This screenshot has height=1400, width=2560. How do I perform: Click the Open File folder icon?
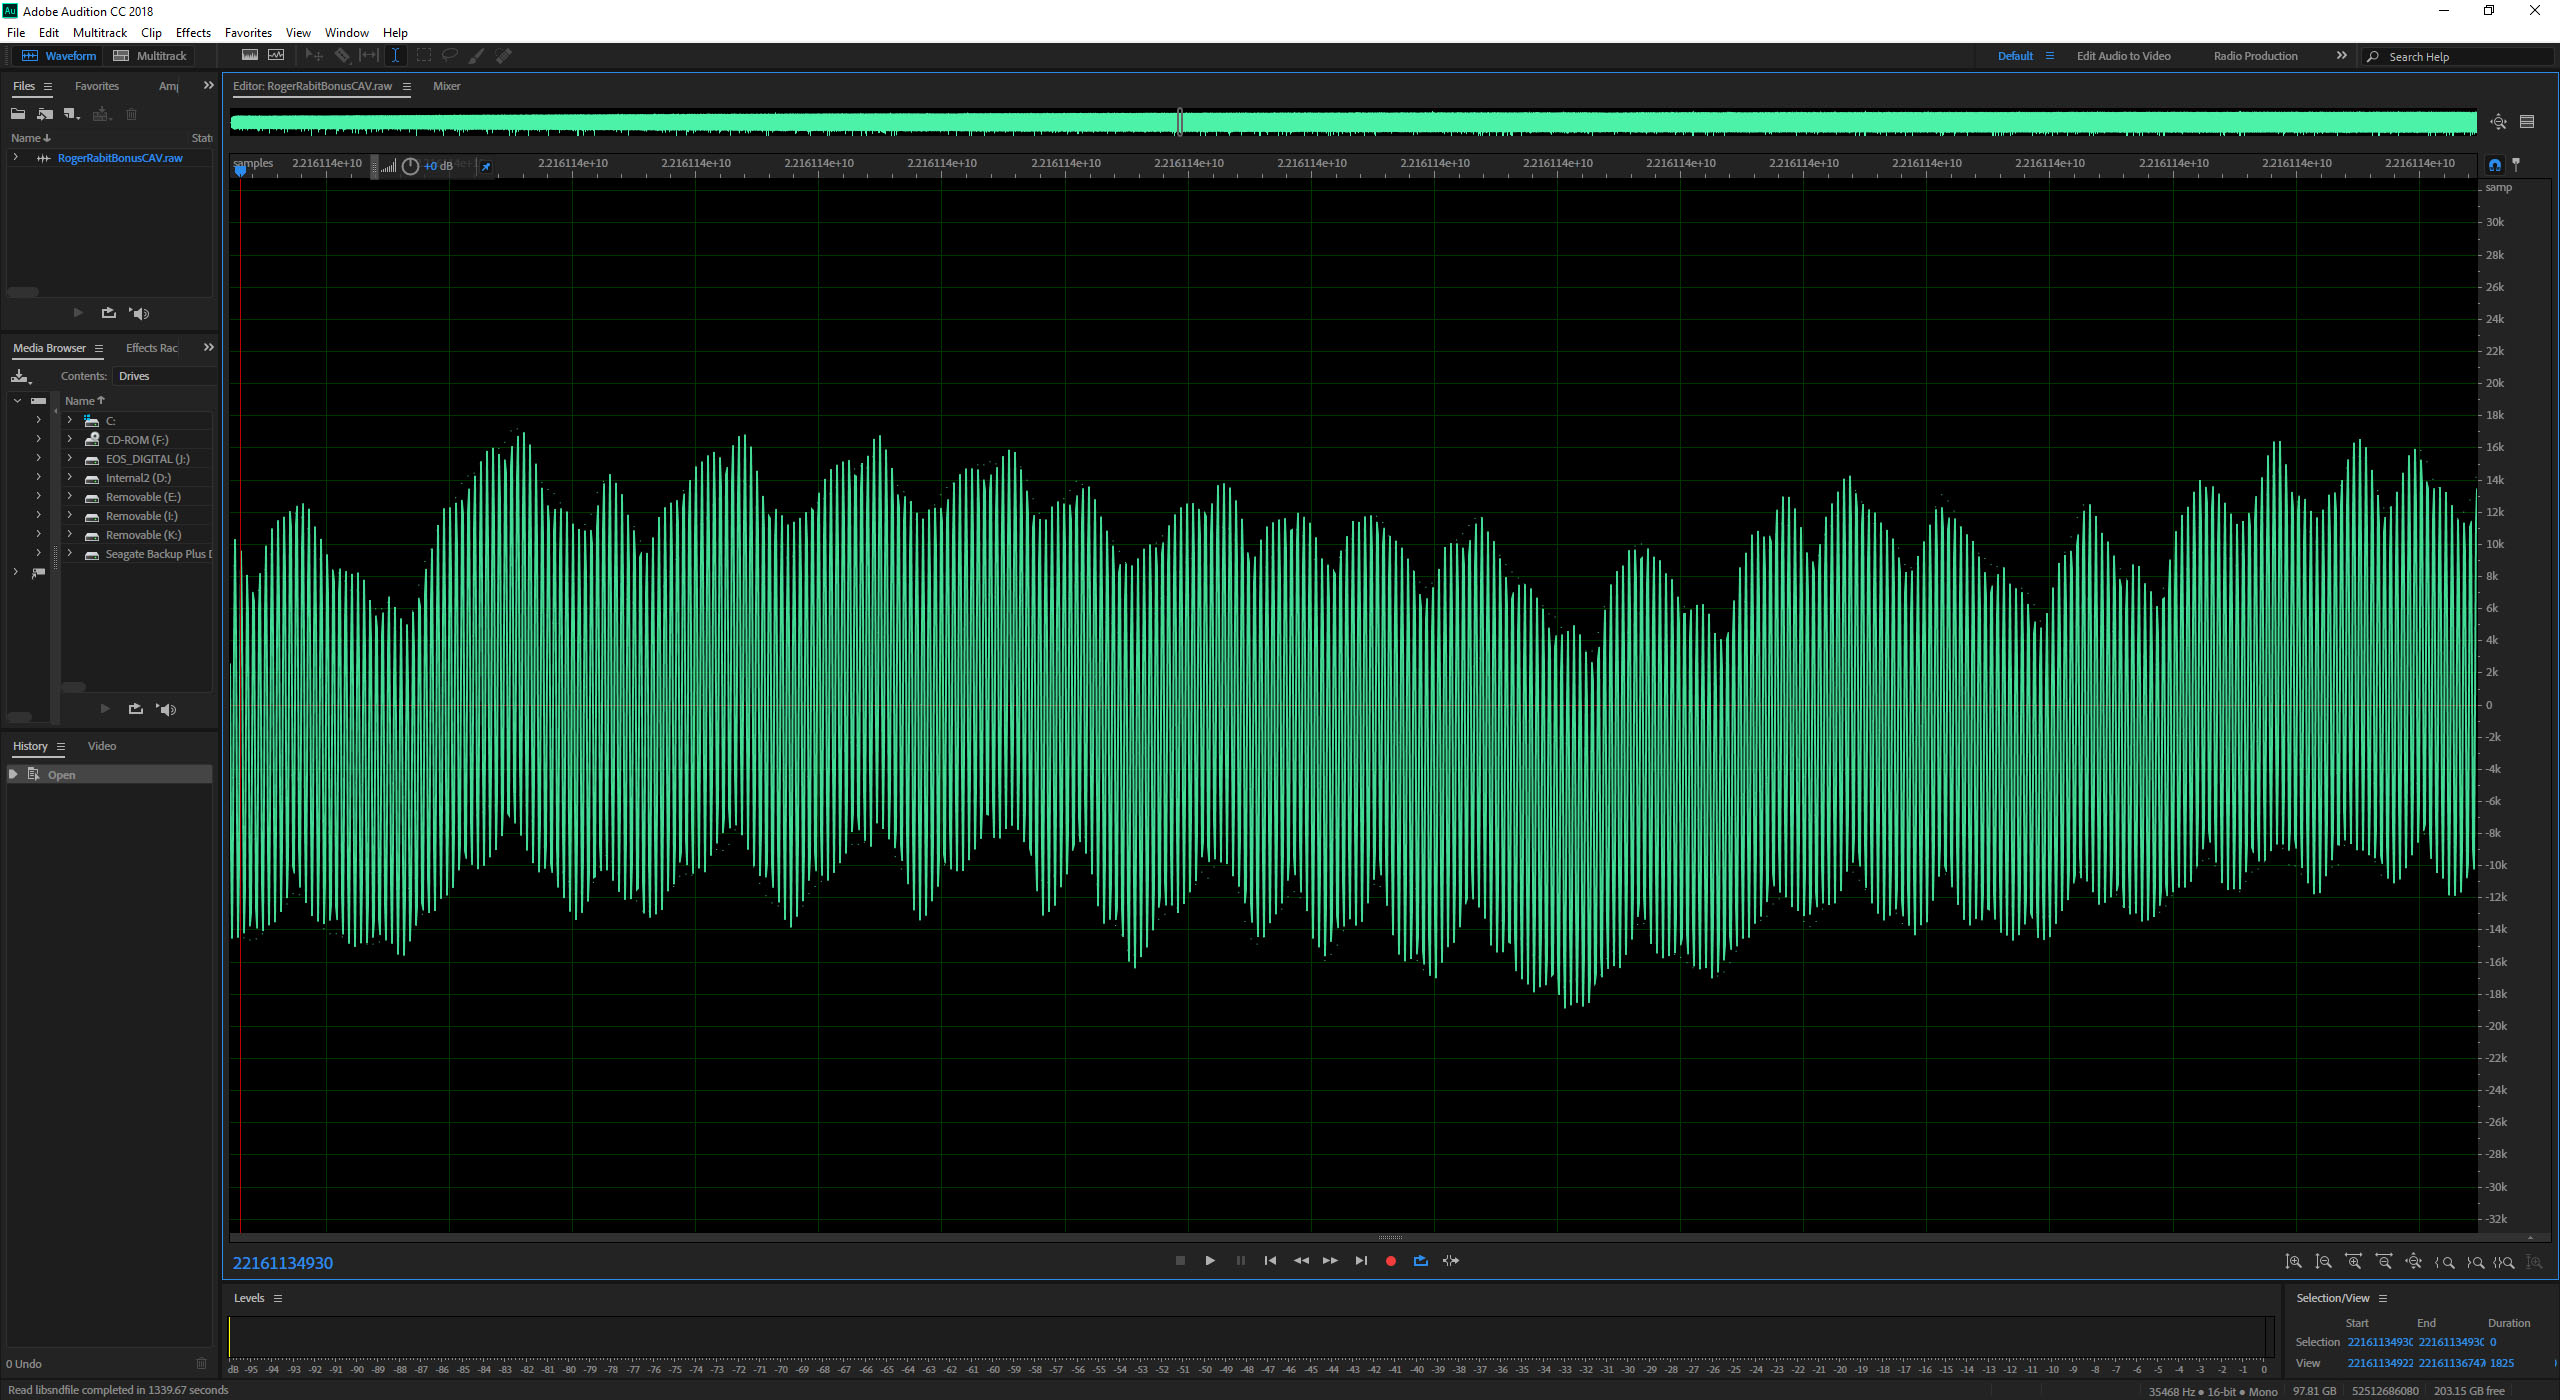(18, 114)
